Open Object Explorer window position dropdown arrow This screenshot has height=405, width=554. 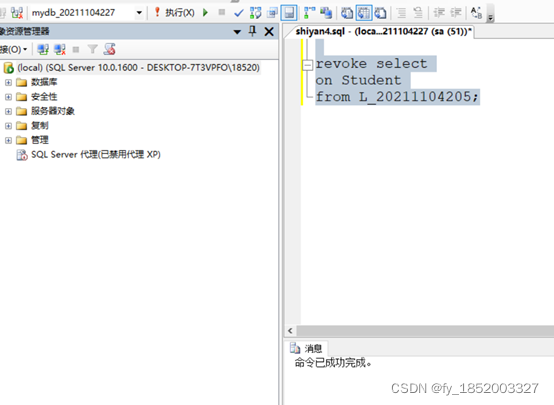(237, 32)
